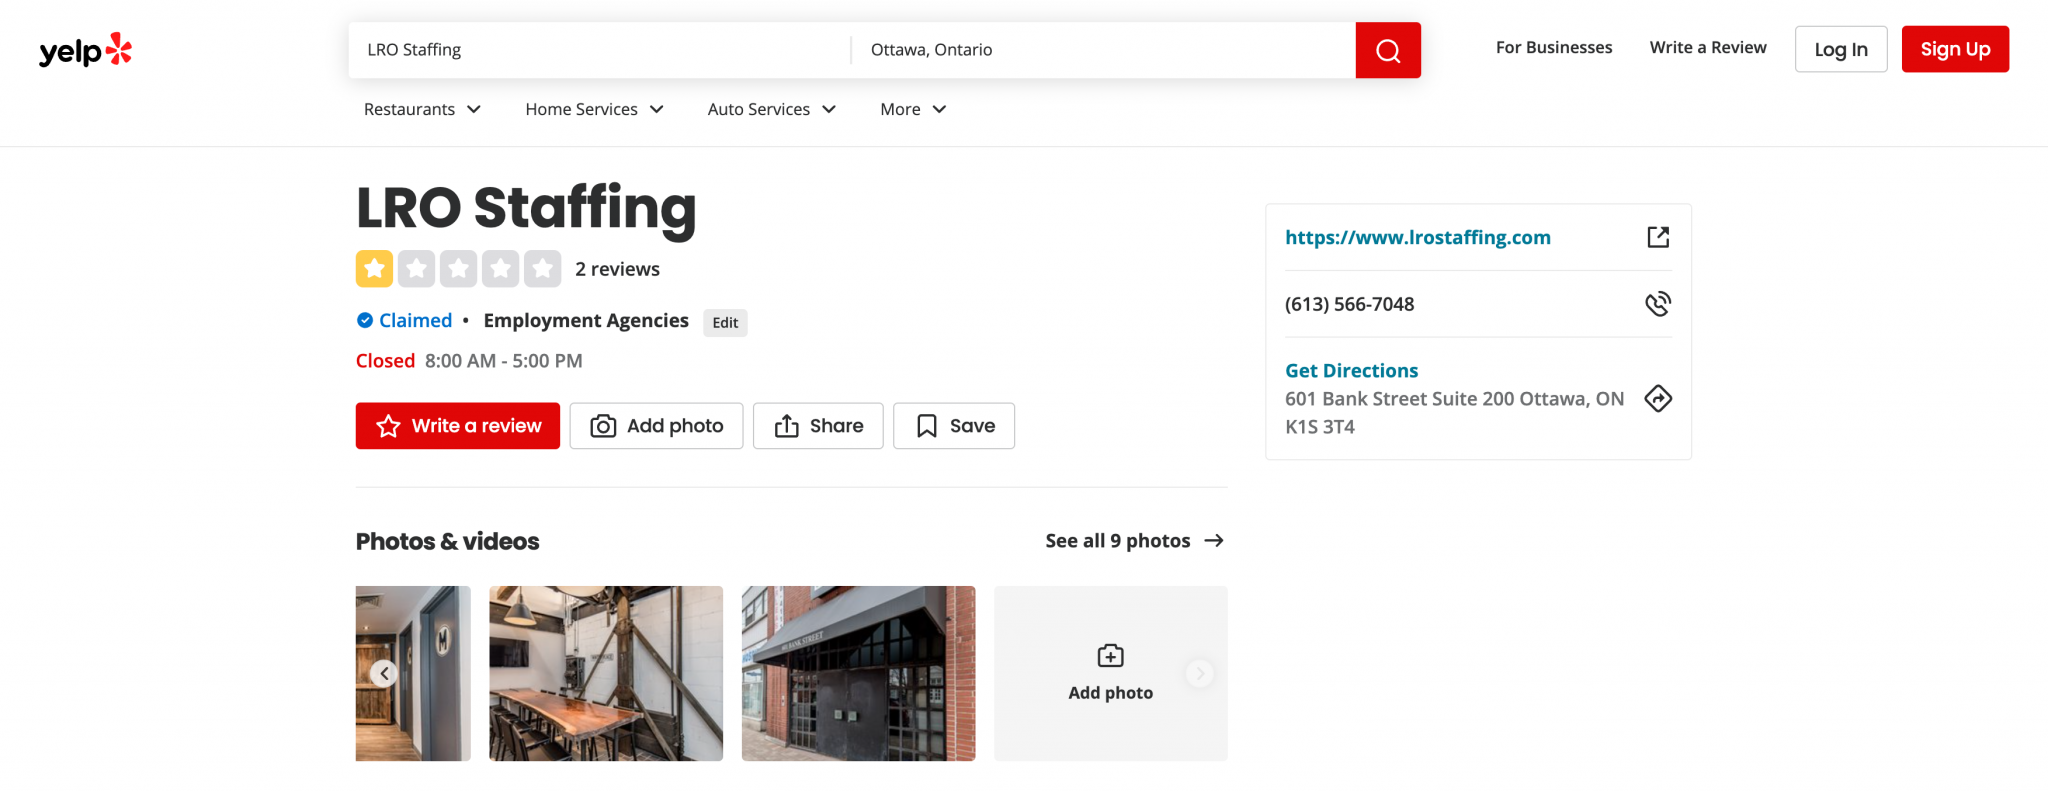
Task: Expand the Home Services dropdown
Action: [x=594, y=109]
